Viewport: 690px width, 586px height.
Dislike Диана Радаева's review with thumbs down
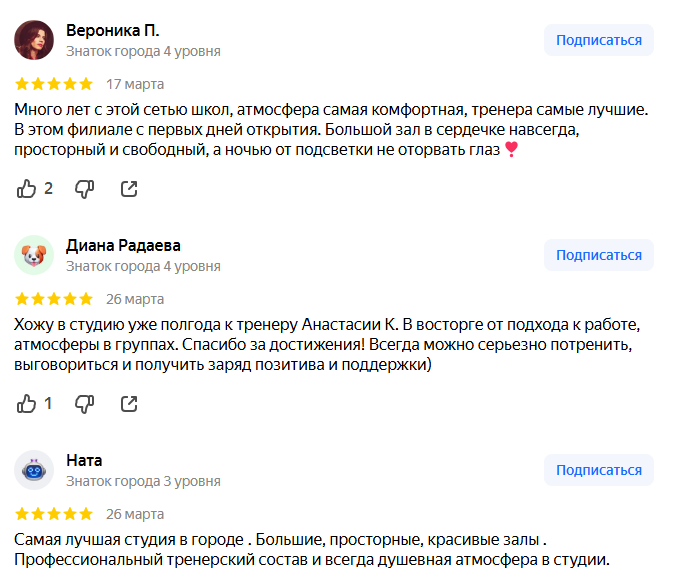84,404
